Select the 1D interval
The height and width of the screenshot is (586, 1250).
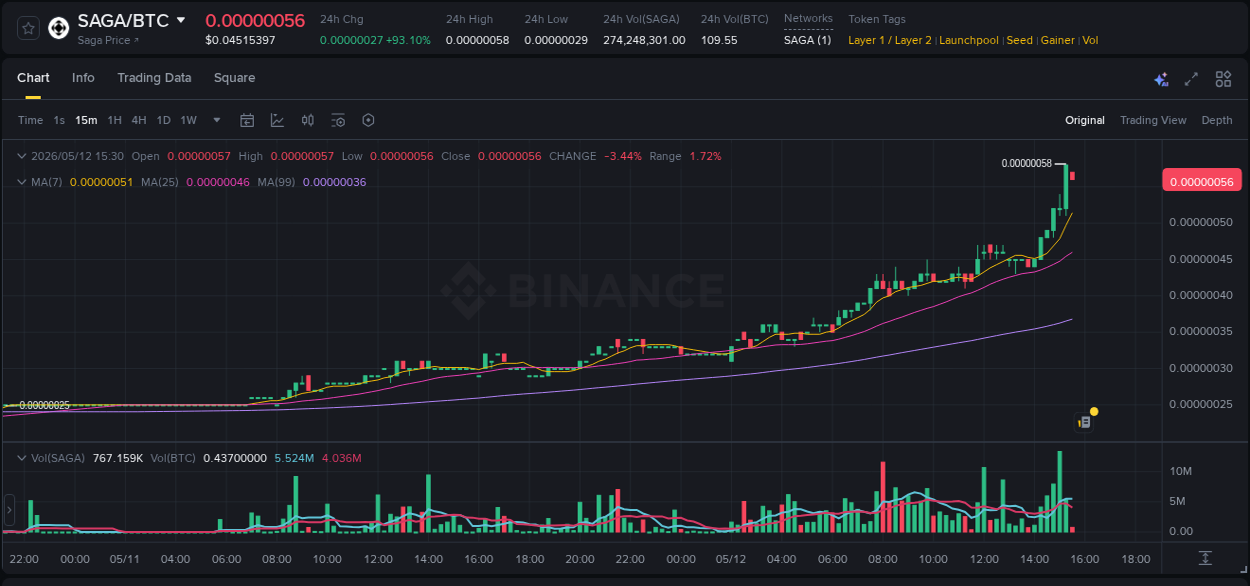tap(163, 120)
